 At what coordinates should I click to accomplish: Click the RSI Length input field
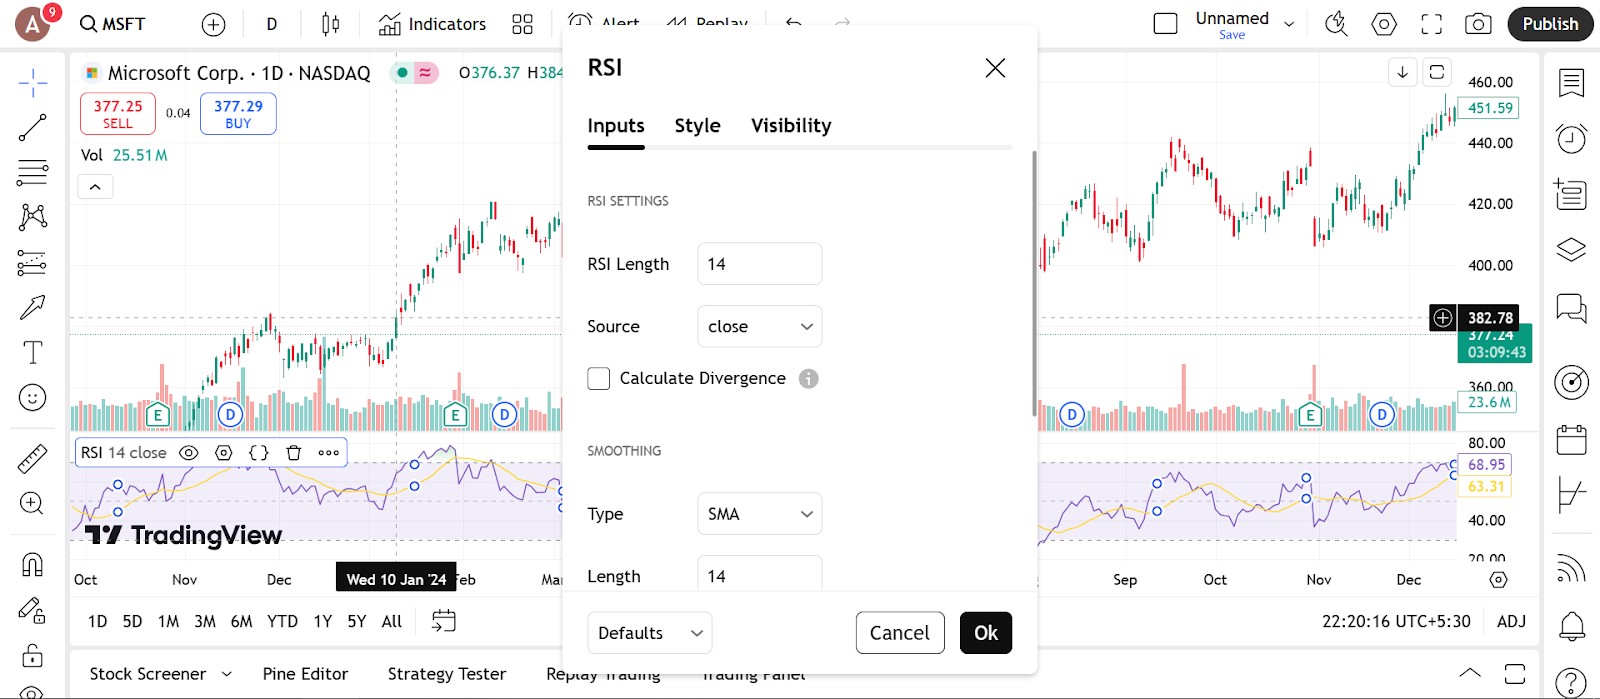pyautogui.click(x=760, y=264)
